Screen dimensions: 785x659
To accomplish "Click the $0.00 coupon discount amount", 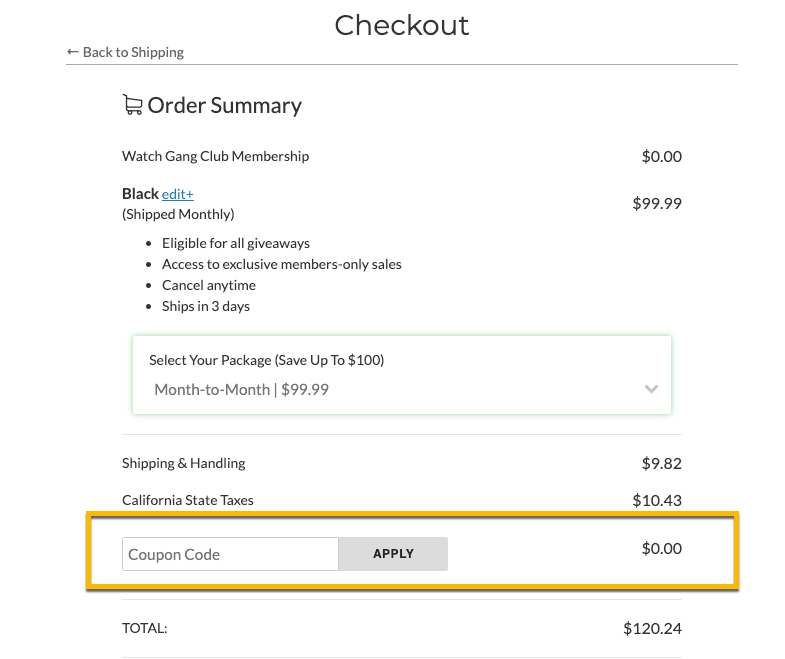I will pyautogui.click(x=662, y=548).
